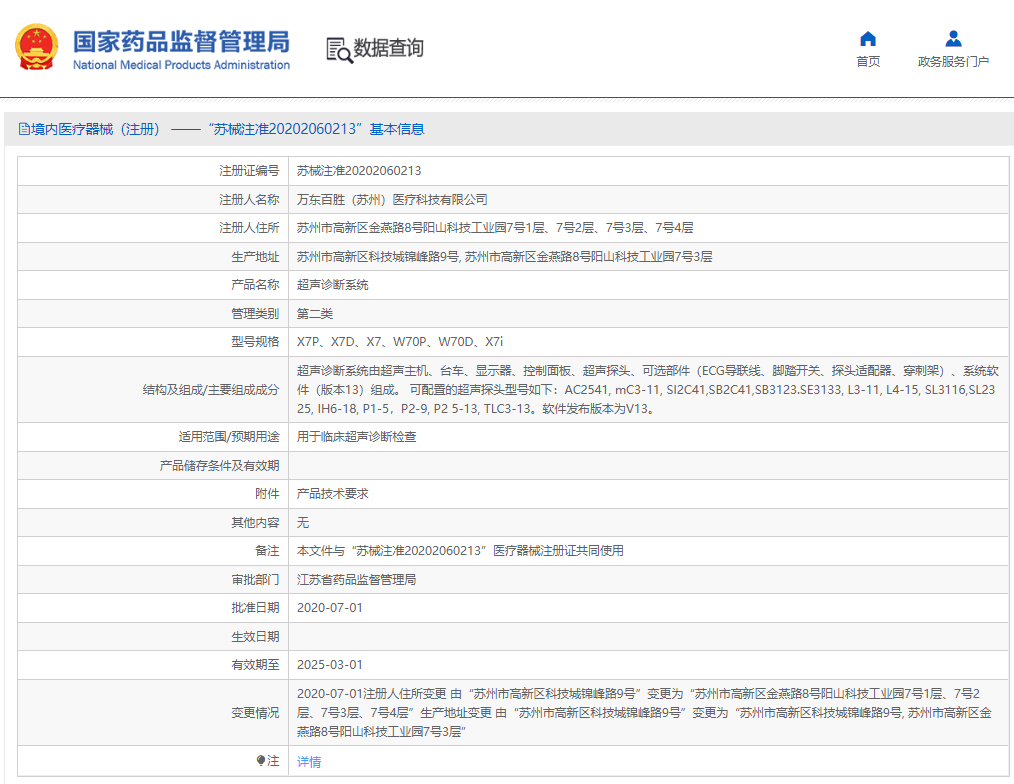Click the 结构及组成/主要组成成分 label
Screen dimensions: 1014x784
click(x=211, y=389)
